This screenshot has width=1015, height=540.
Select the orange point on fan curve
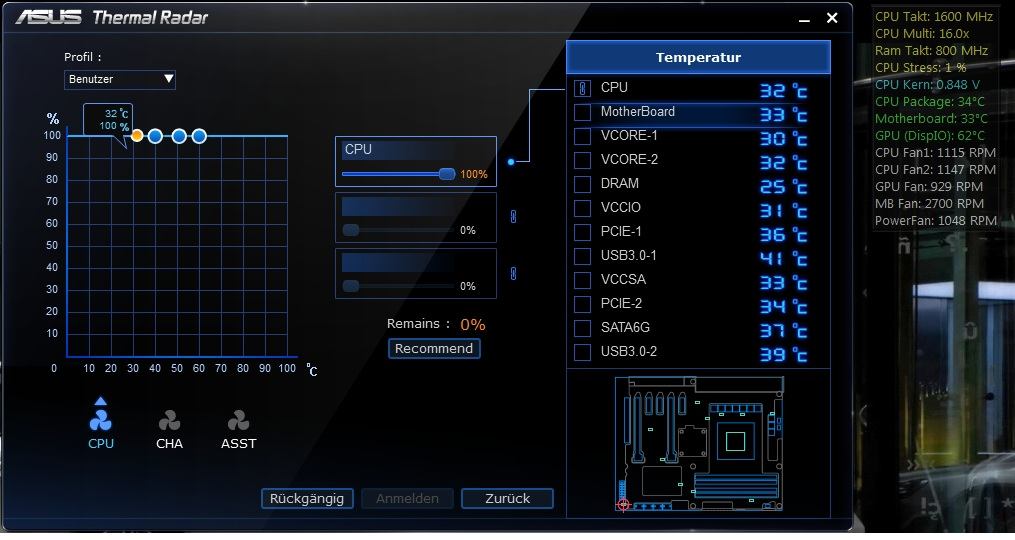(137, 135)
